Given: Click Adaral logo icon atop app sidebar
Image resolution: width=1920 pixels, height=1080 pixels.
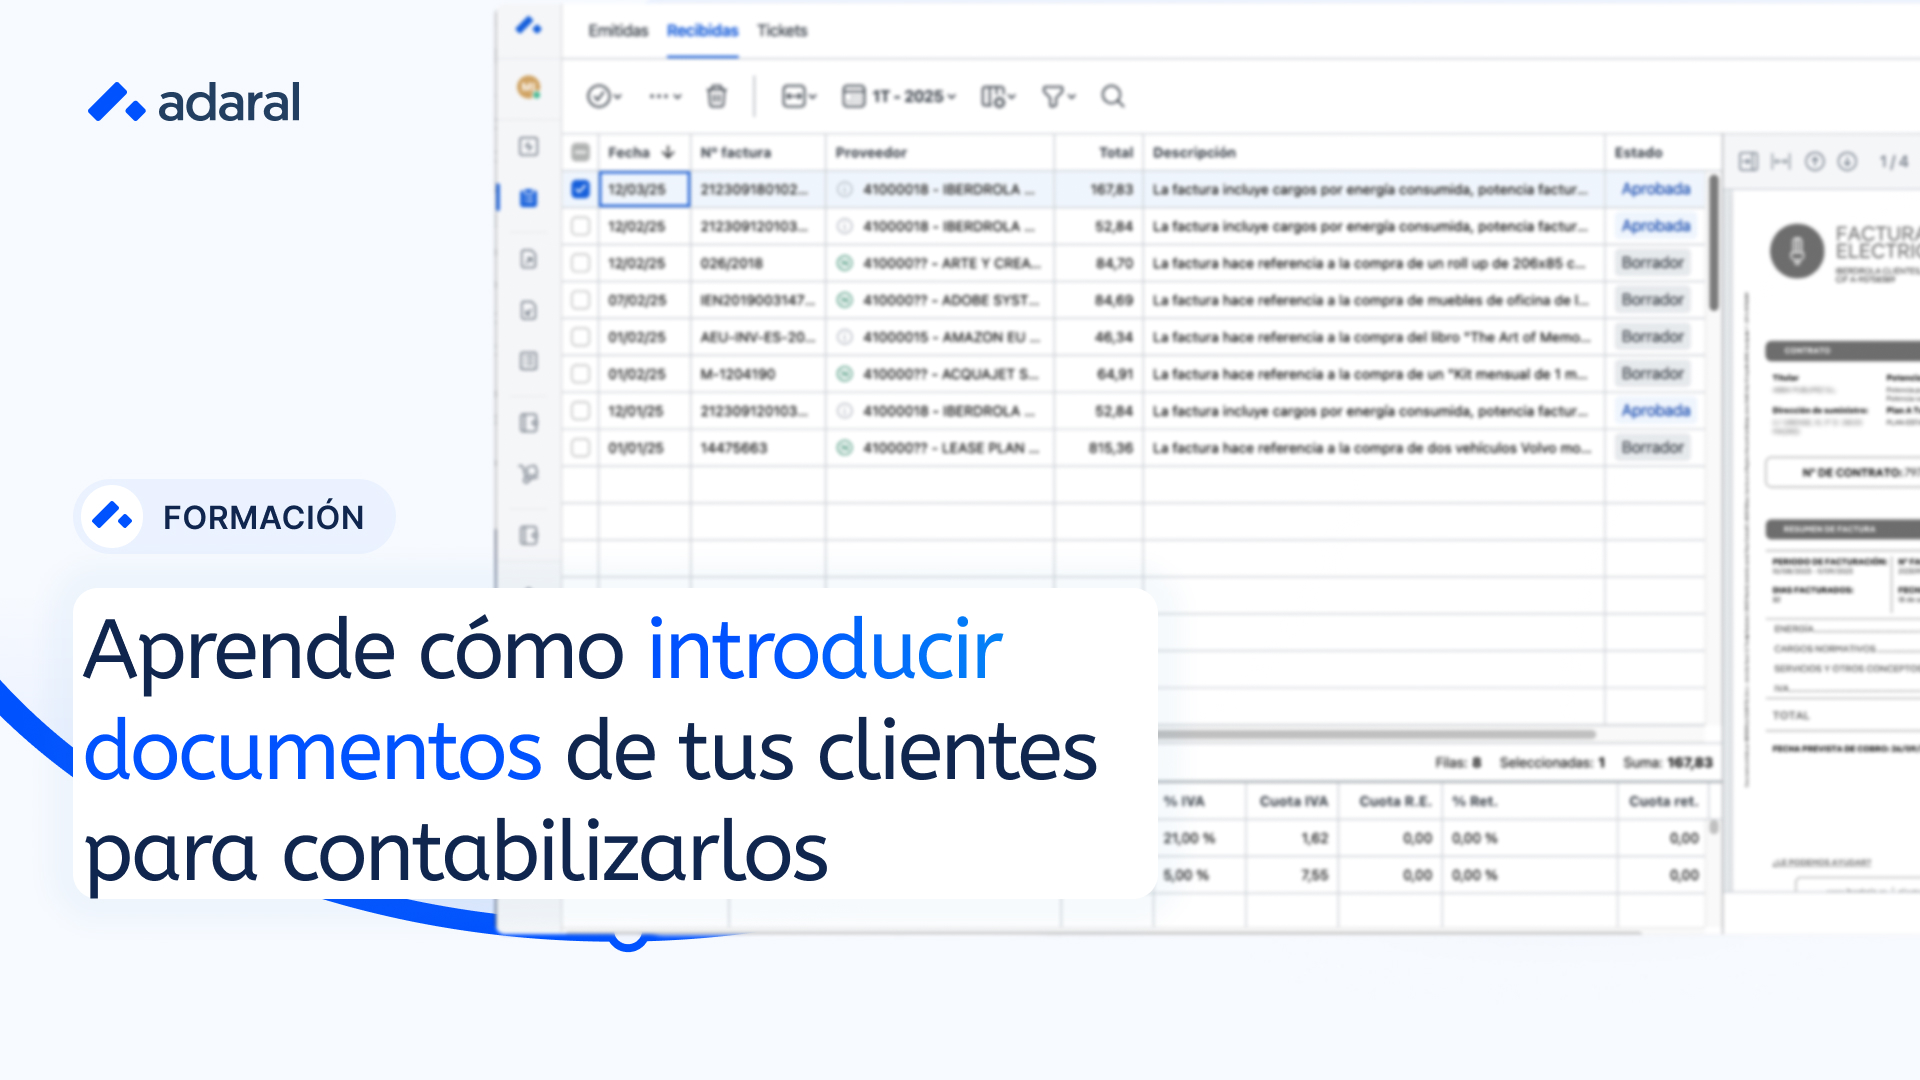Looking at the screenshot, I should click(528, 26).
